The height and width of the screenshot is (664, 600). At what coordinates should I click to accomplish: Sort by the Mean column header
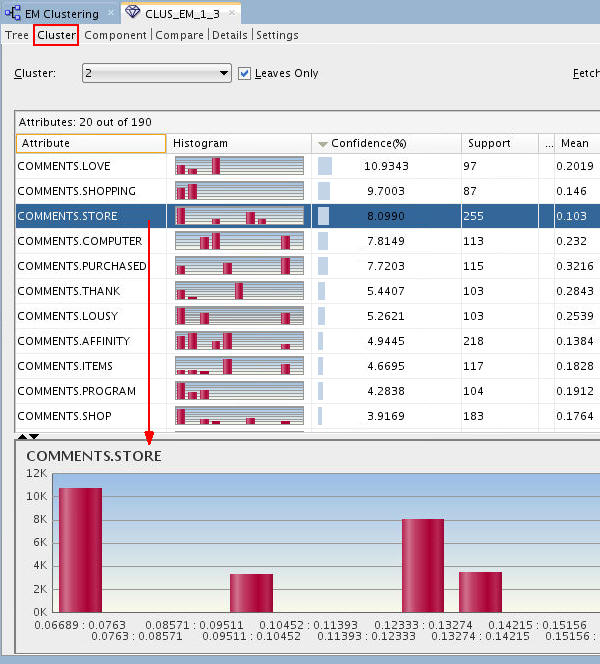coord(577,143)
